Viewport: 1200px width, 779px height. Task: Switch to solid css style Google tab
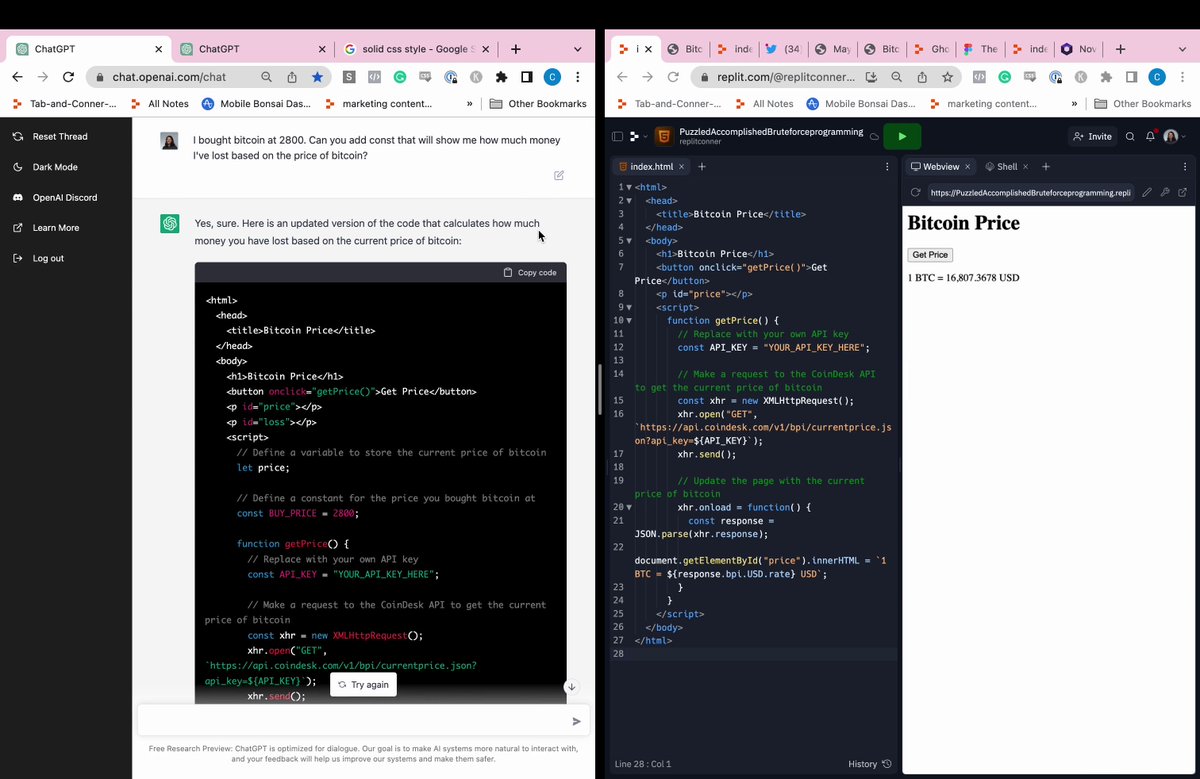point(415,49)
